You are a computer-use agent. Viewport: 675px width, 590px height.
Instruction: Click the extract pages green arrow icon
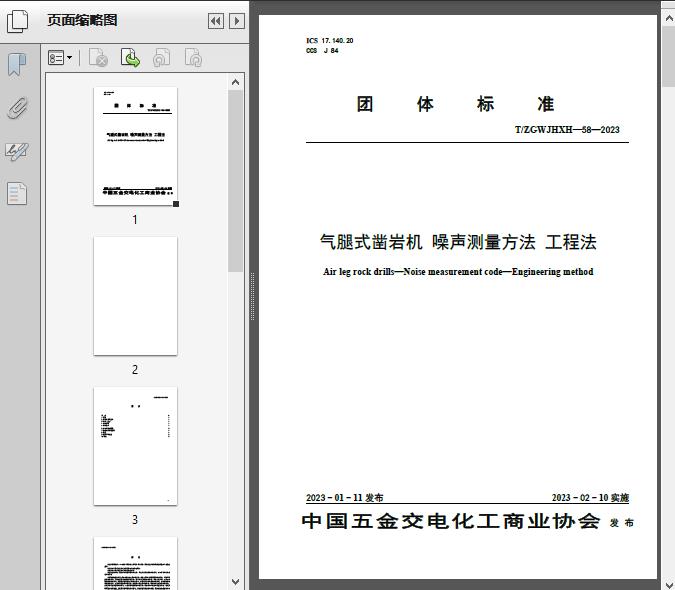(x=130, y=58)
